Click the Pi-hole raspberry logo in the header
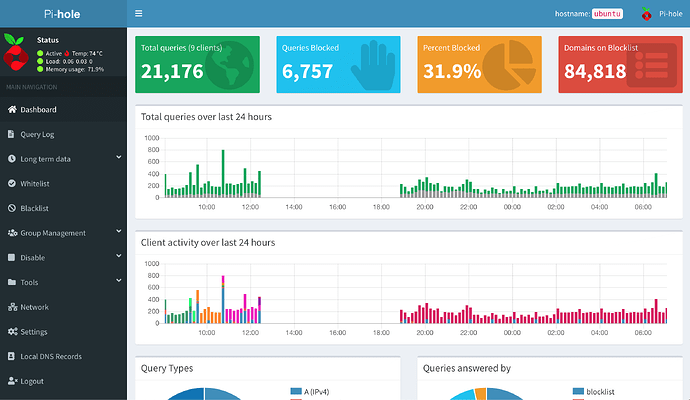Viewport: 690px width, 400px height. (646, 14)
